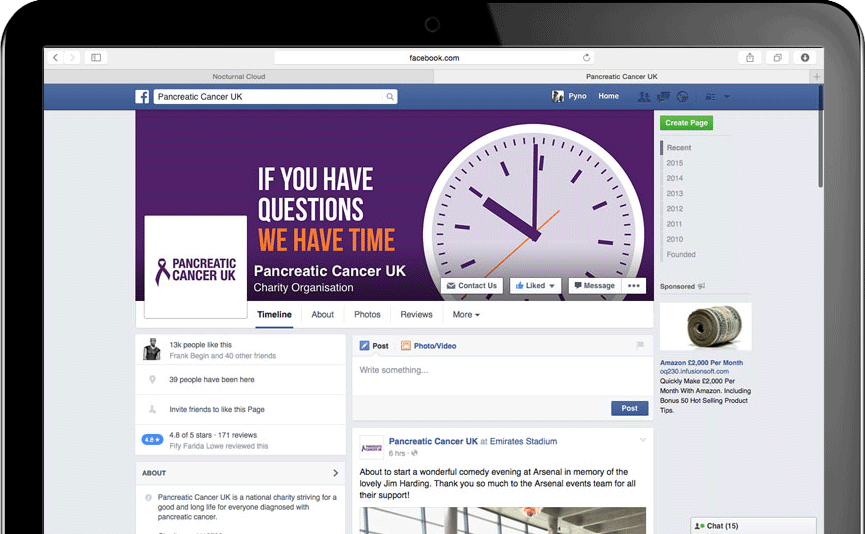This screenshot has height=534, width=865.
Task: Click the blue Post button
Action: (629, 408)
